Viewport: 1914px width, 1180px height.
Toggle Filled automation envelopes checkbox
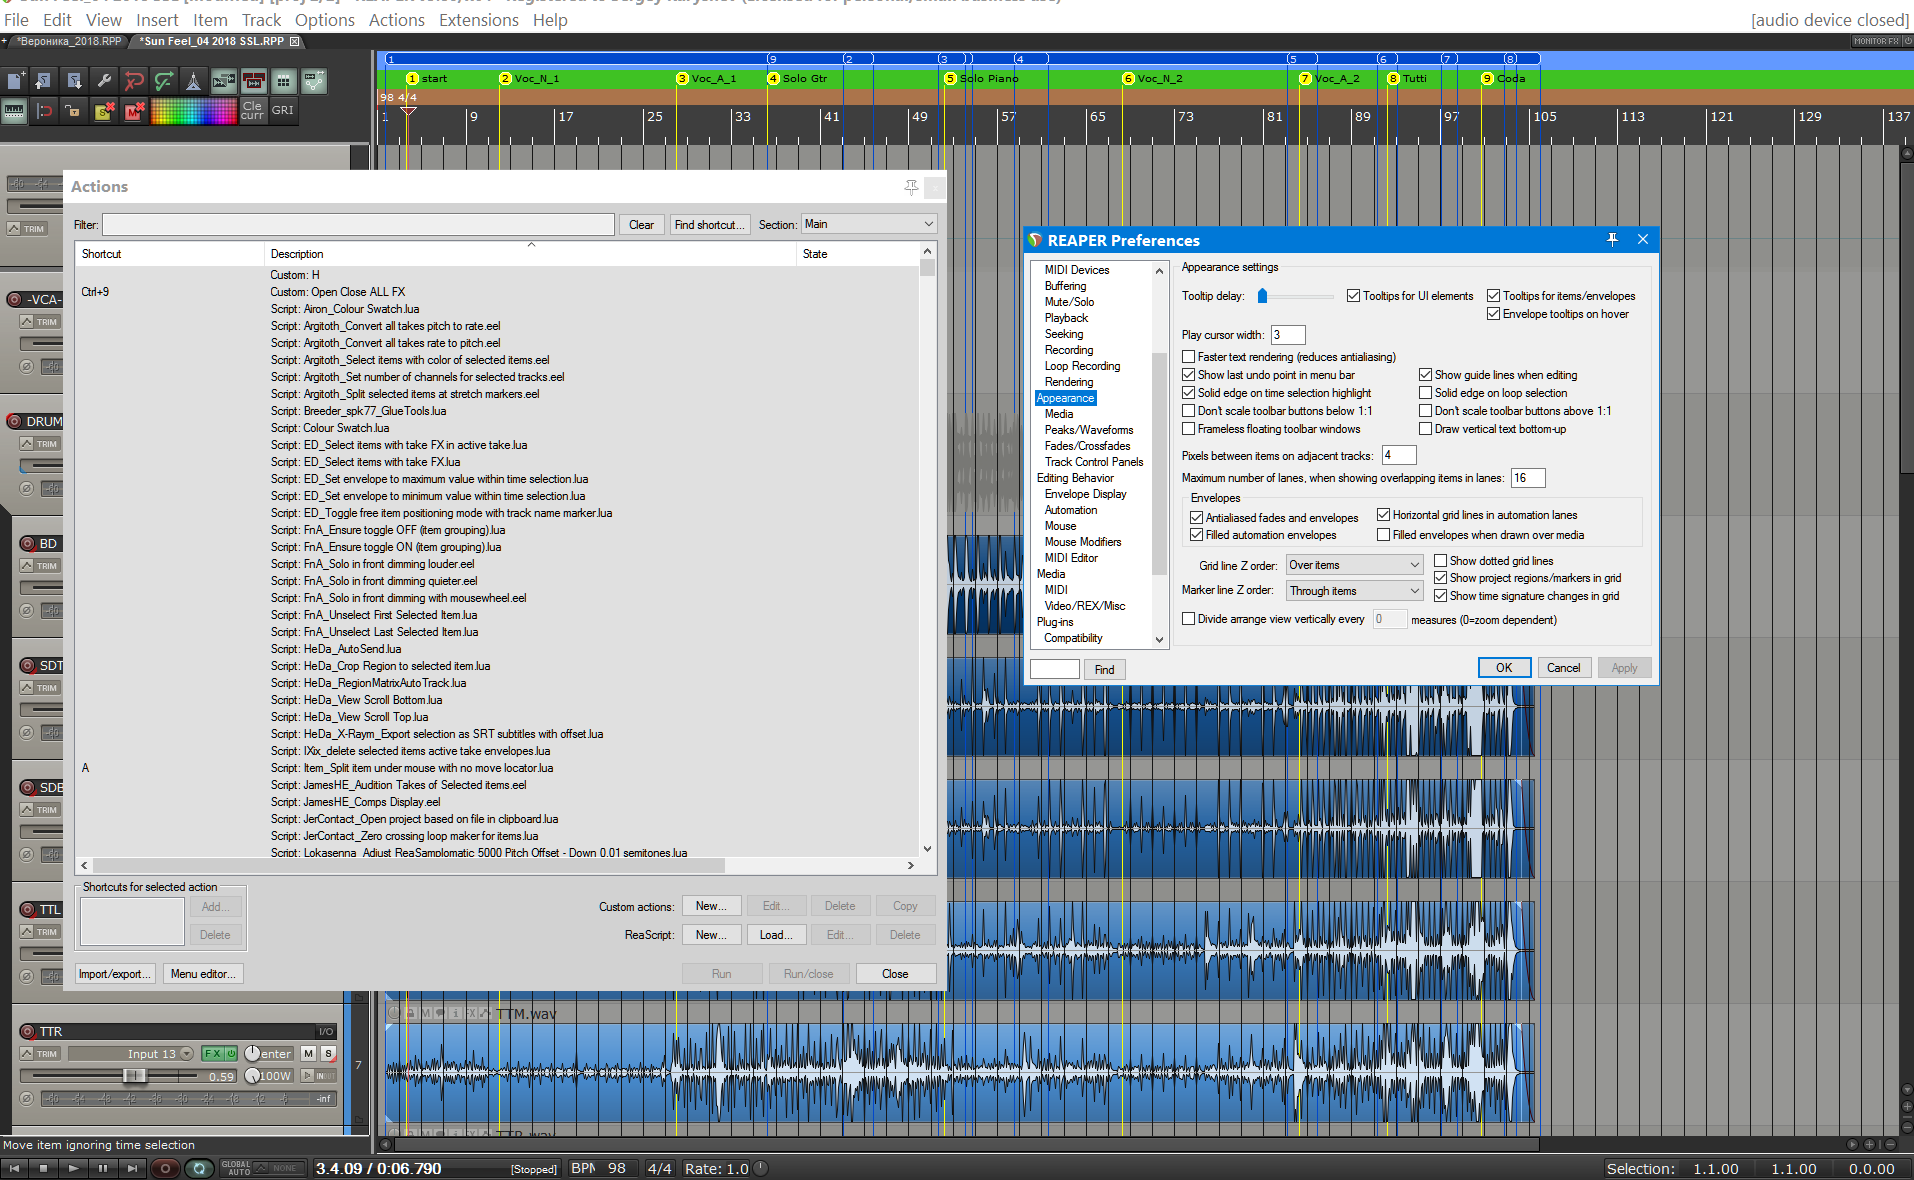click(1196, 535)
